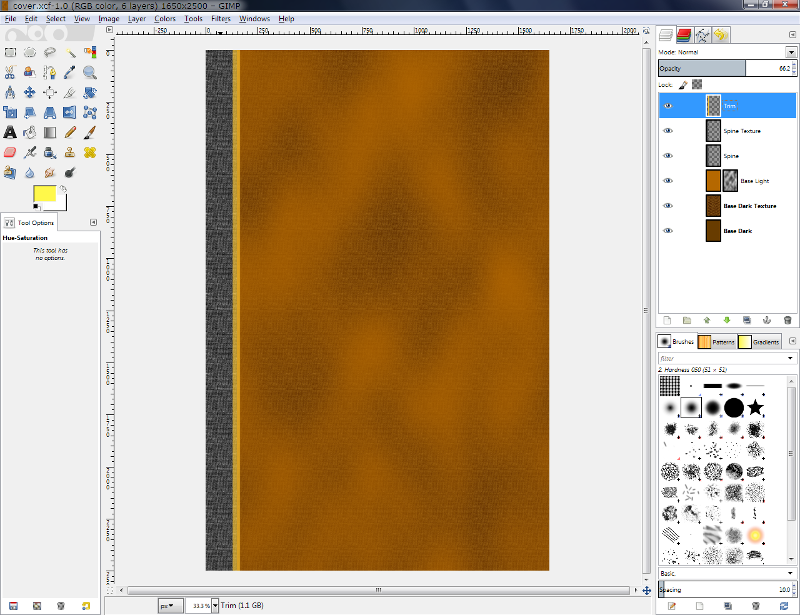
Task: Open the px units dropdown in status bar
Action: point(170,605)
